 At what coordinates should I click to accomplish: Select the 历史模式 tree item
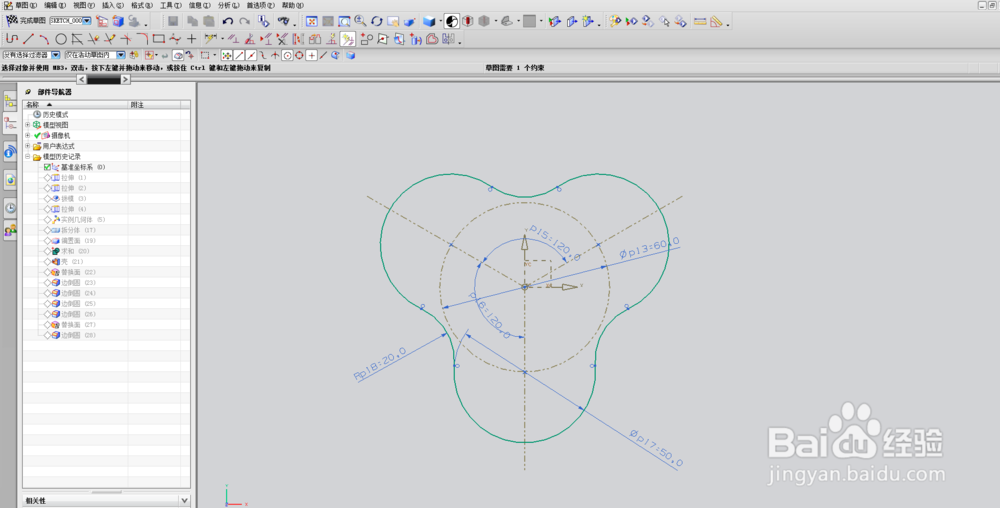55,115
